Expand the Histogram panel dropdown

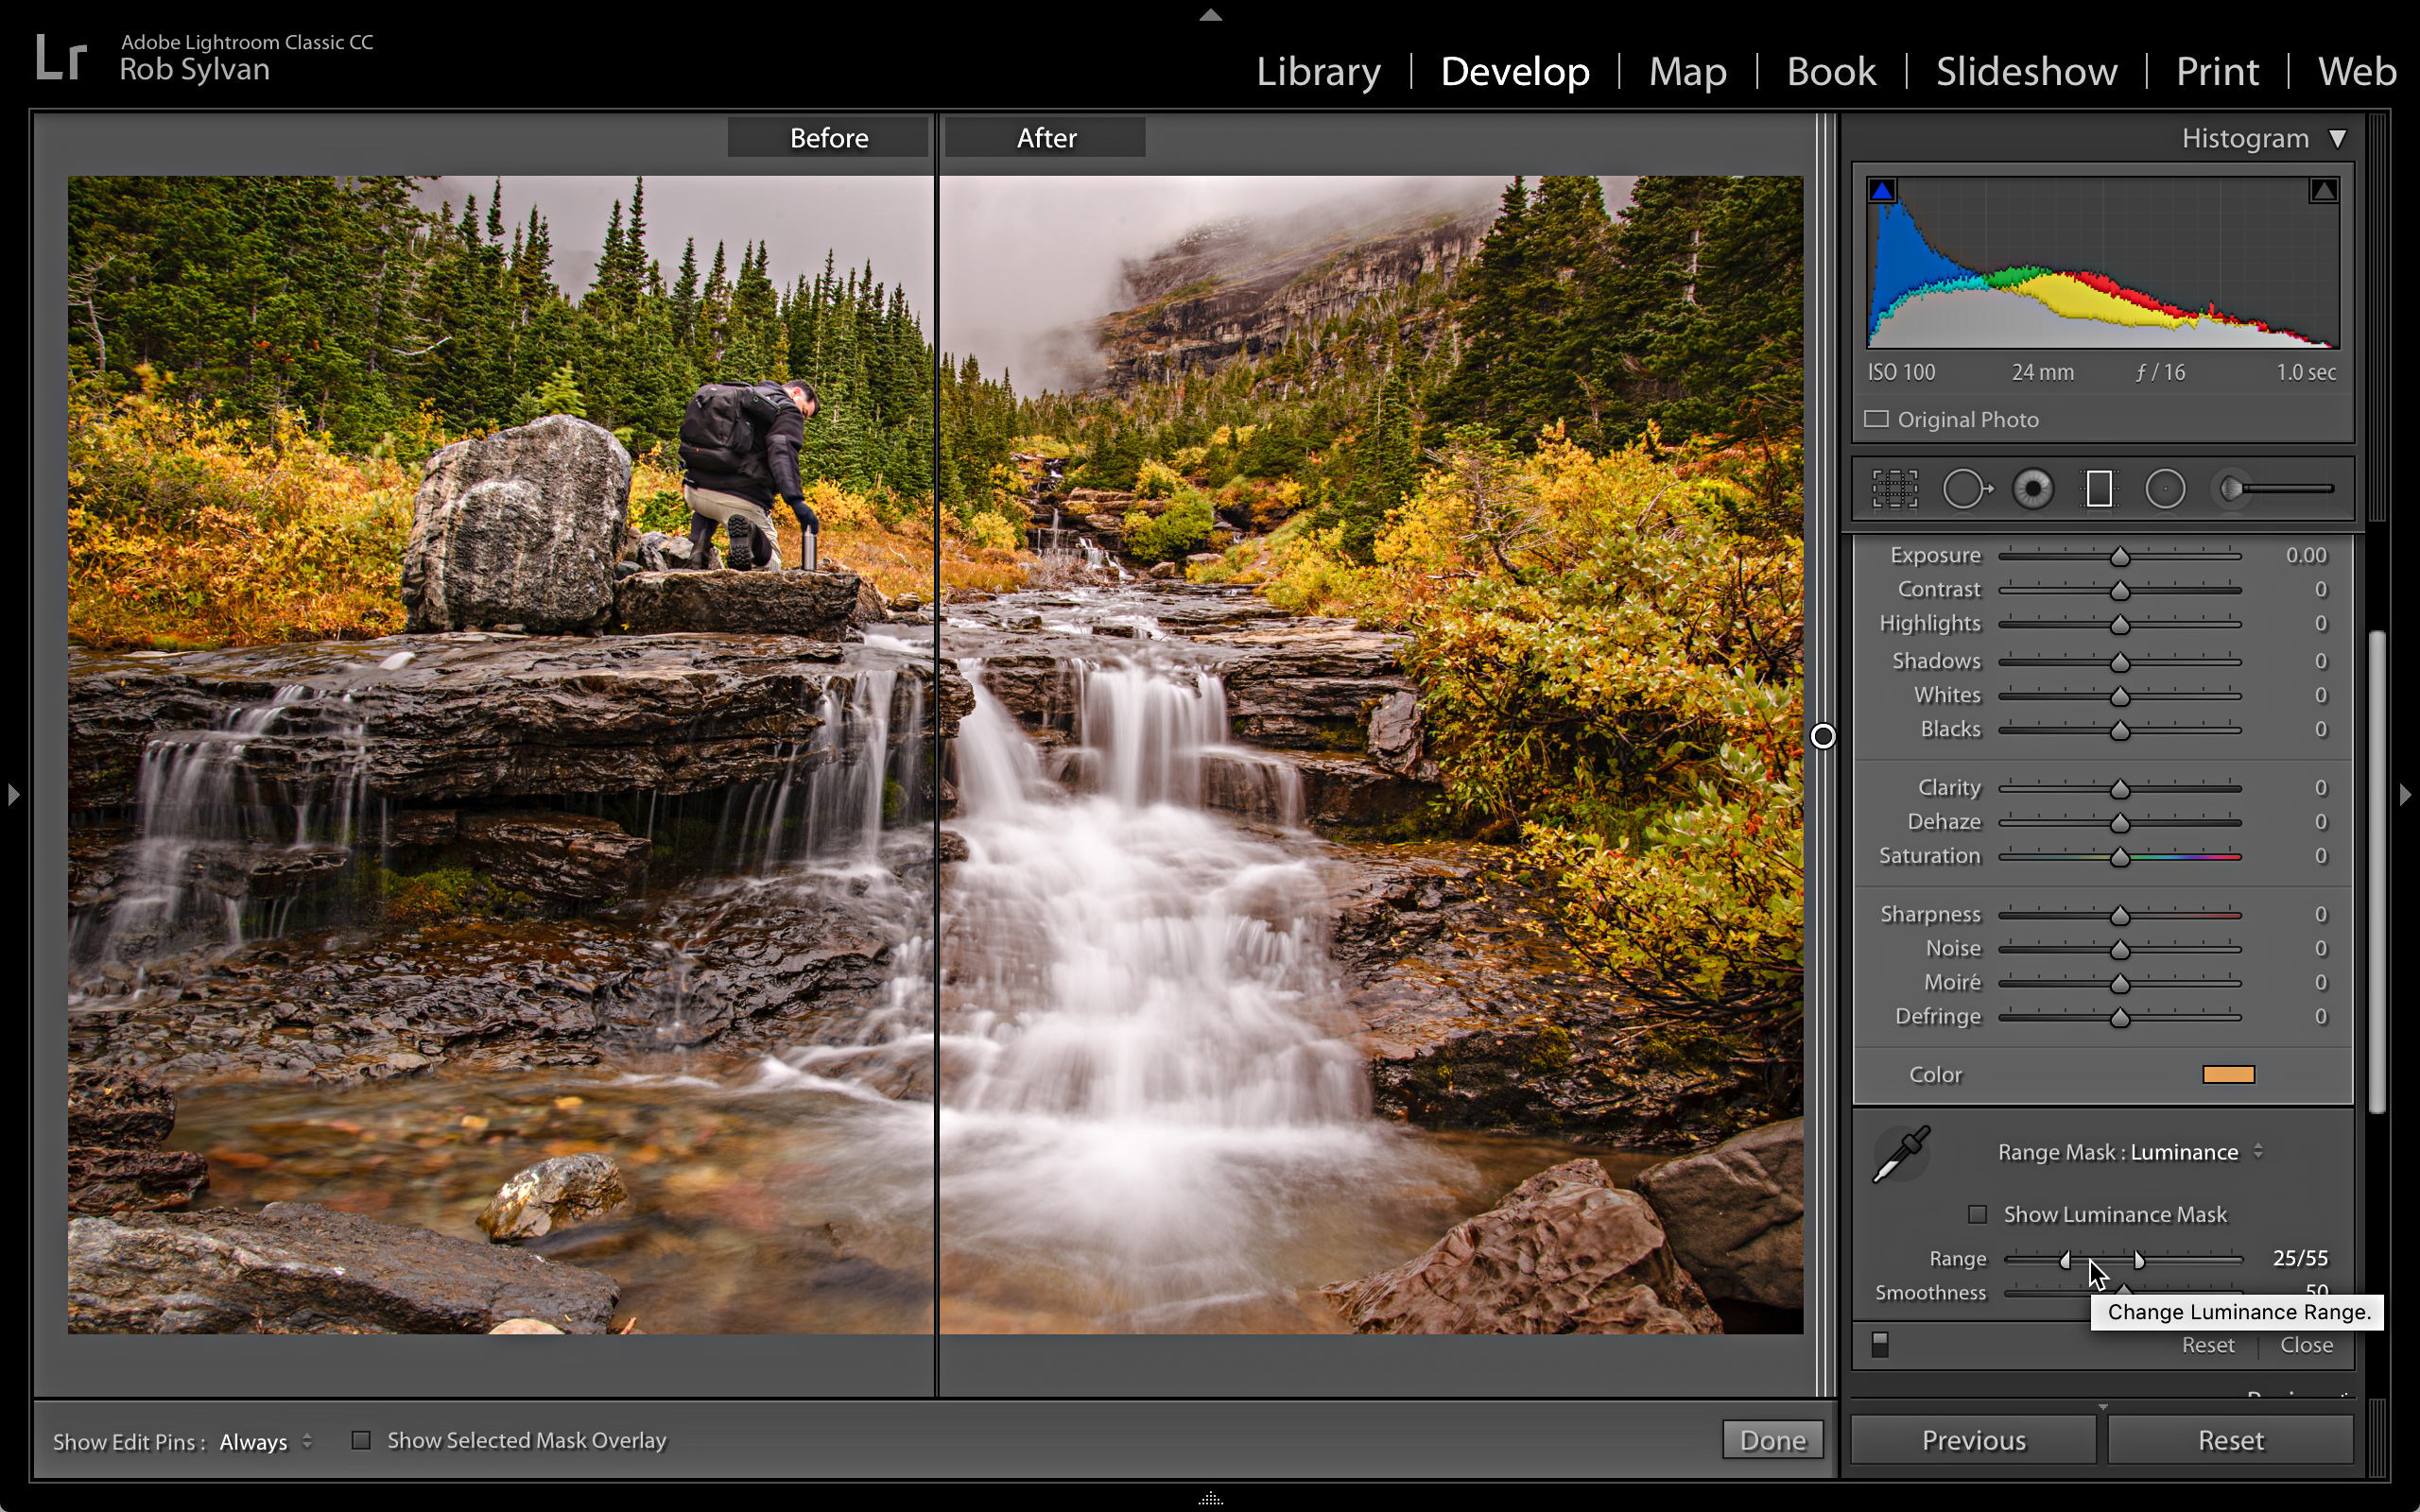(2335, 138)
